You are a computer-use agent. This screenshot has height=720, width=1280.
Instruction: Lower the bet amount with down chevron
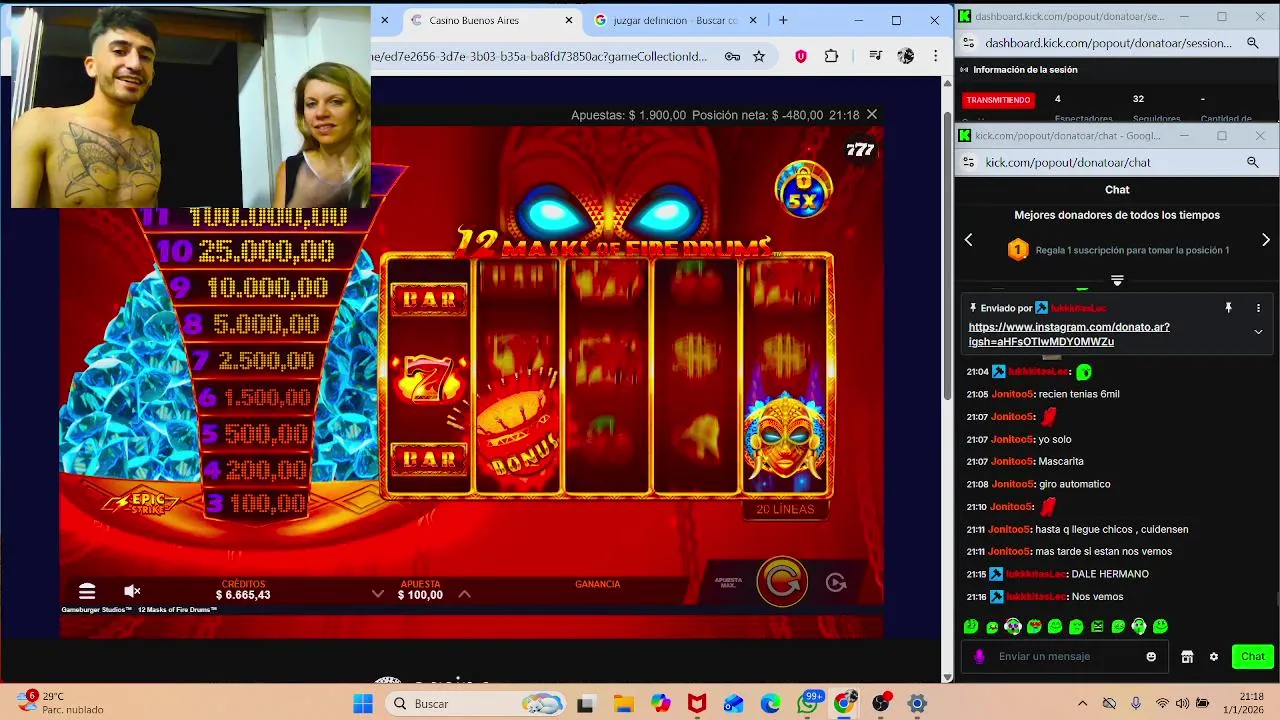point(378,594)
